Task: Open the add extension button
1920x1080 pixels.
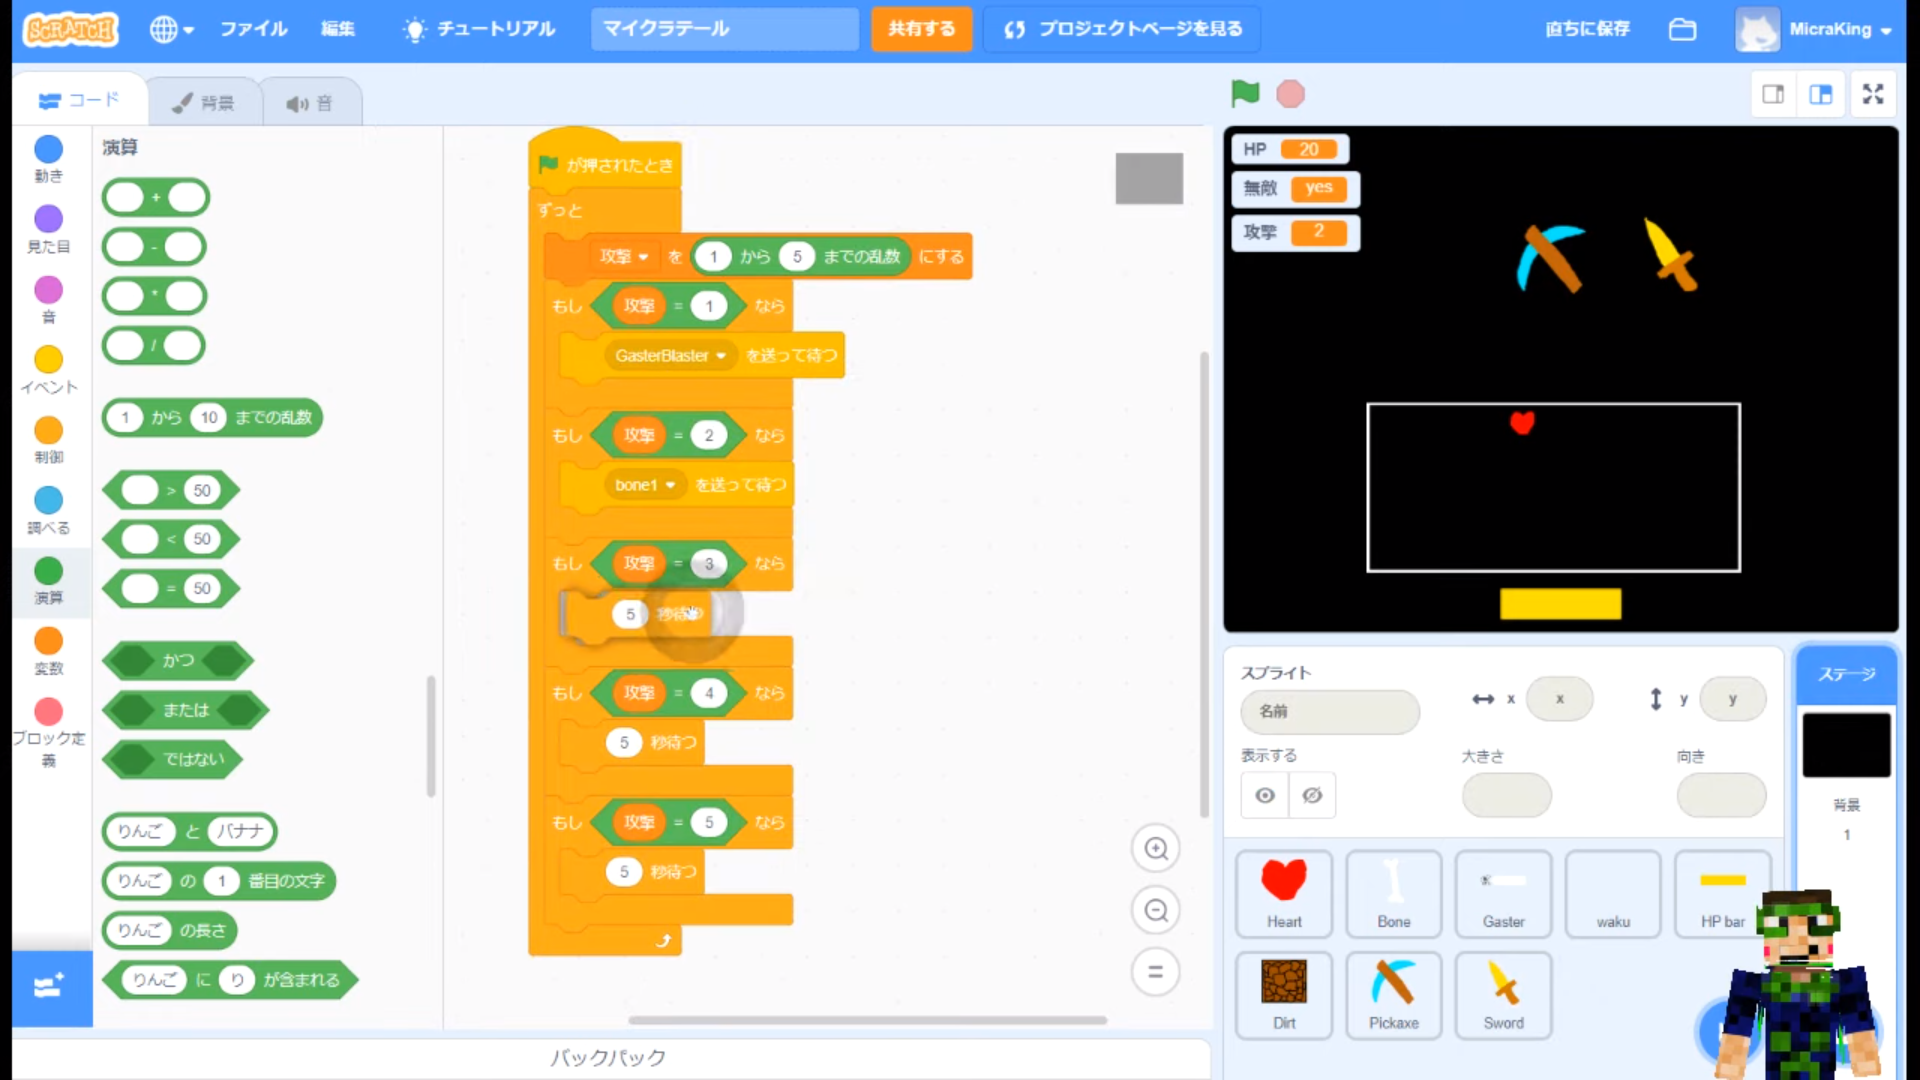Action: (x=50, y=987)
